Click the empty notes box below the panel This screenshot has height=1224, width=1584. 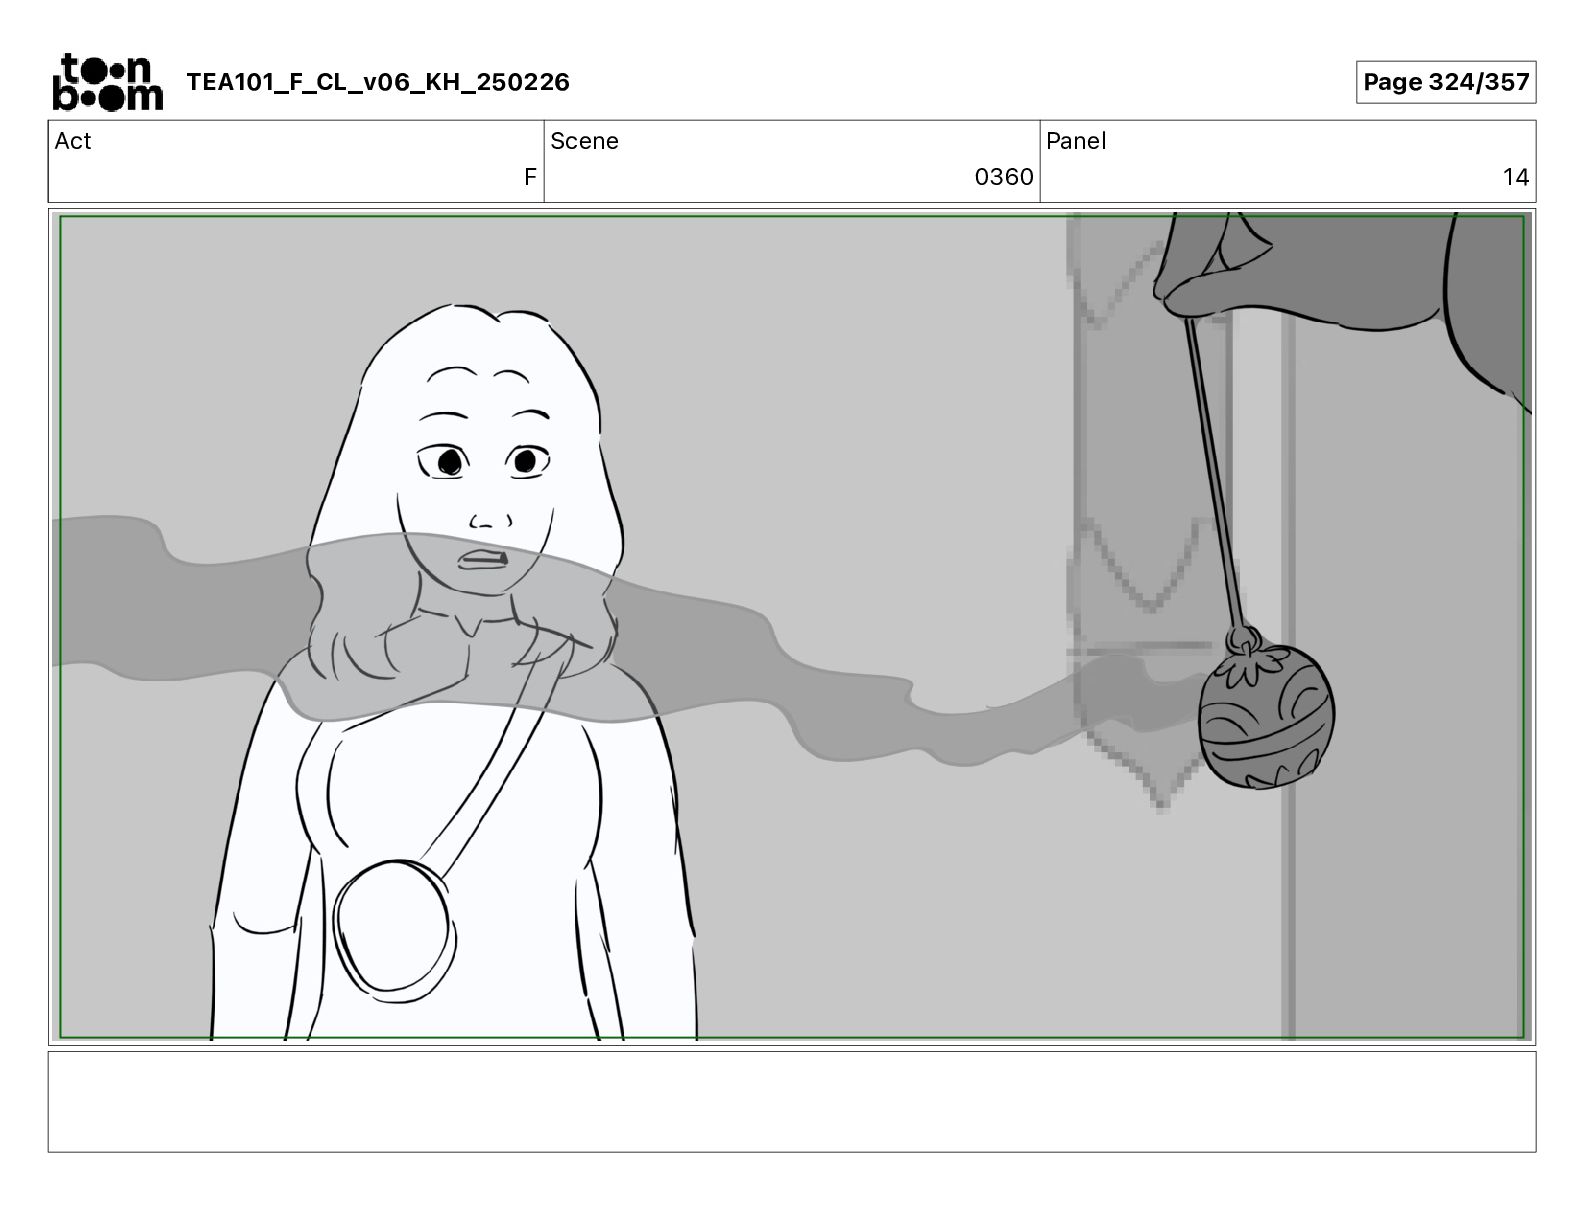[792, 1101]
